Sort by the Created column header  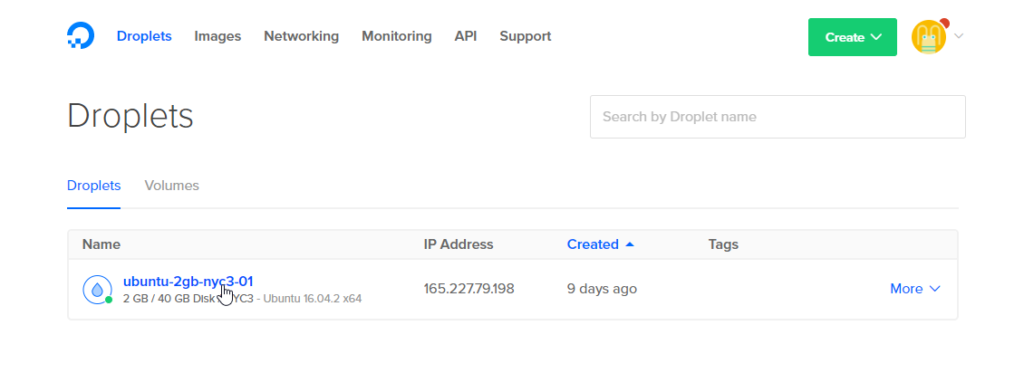coord(592,244)
